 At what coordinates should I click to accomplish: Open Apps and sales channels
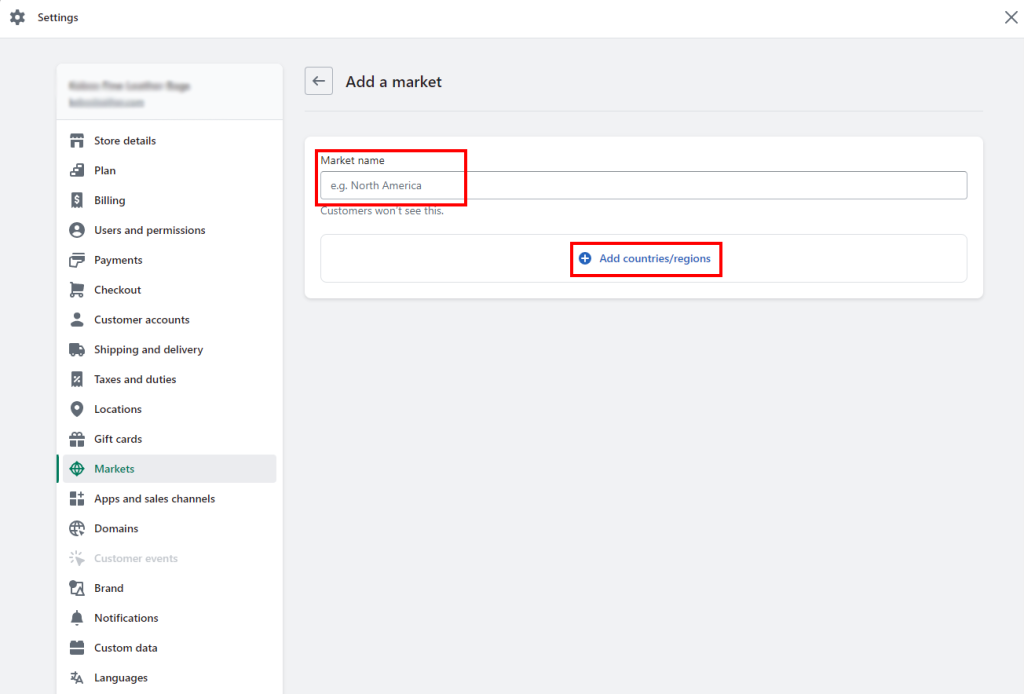(x=154, y=498)
